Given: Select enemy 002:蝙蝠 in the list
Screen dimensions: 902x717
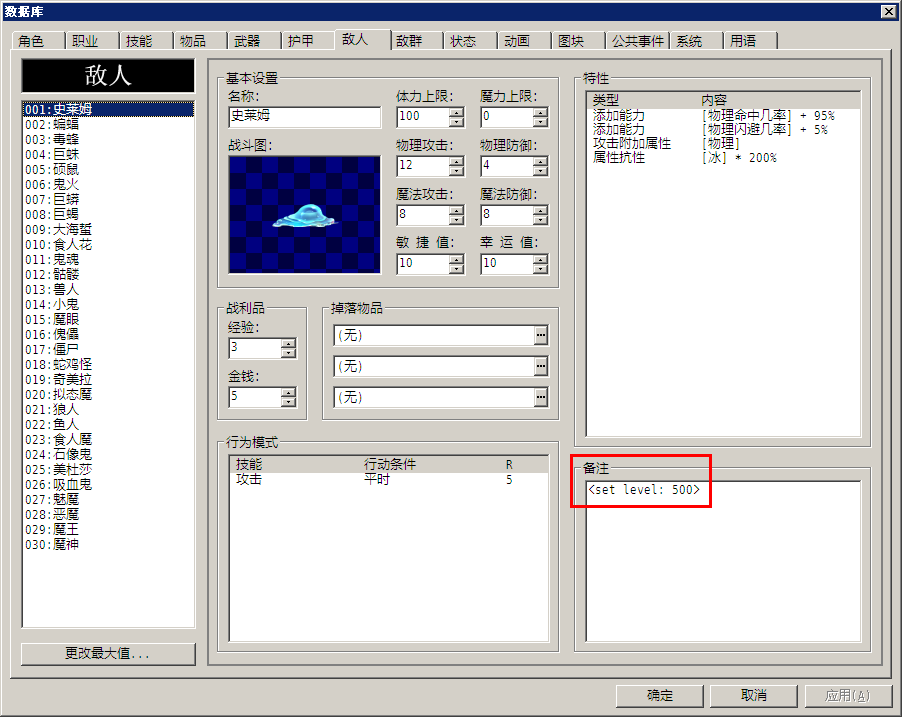Looking at the screenshot, I should pos(108,124).
